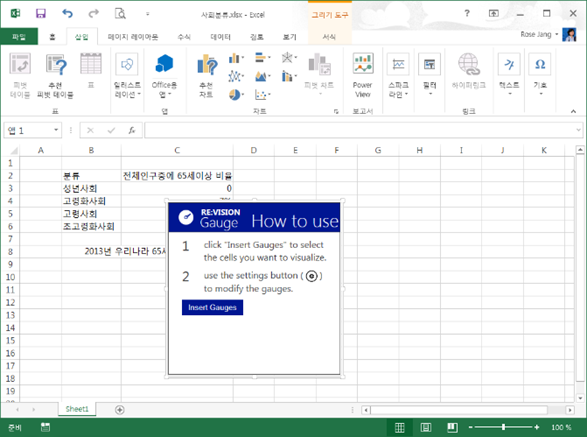Open Sparklines options
587x437 pixels.
click(398, 75)
